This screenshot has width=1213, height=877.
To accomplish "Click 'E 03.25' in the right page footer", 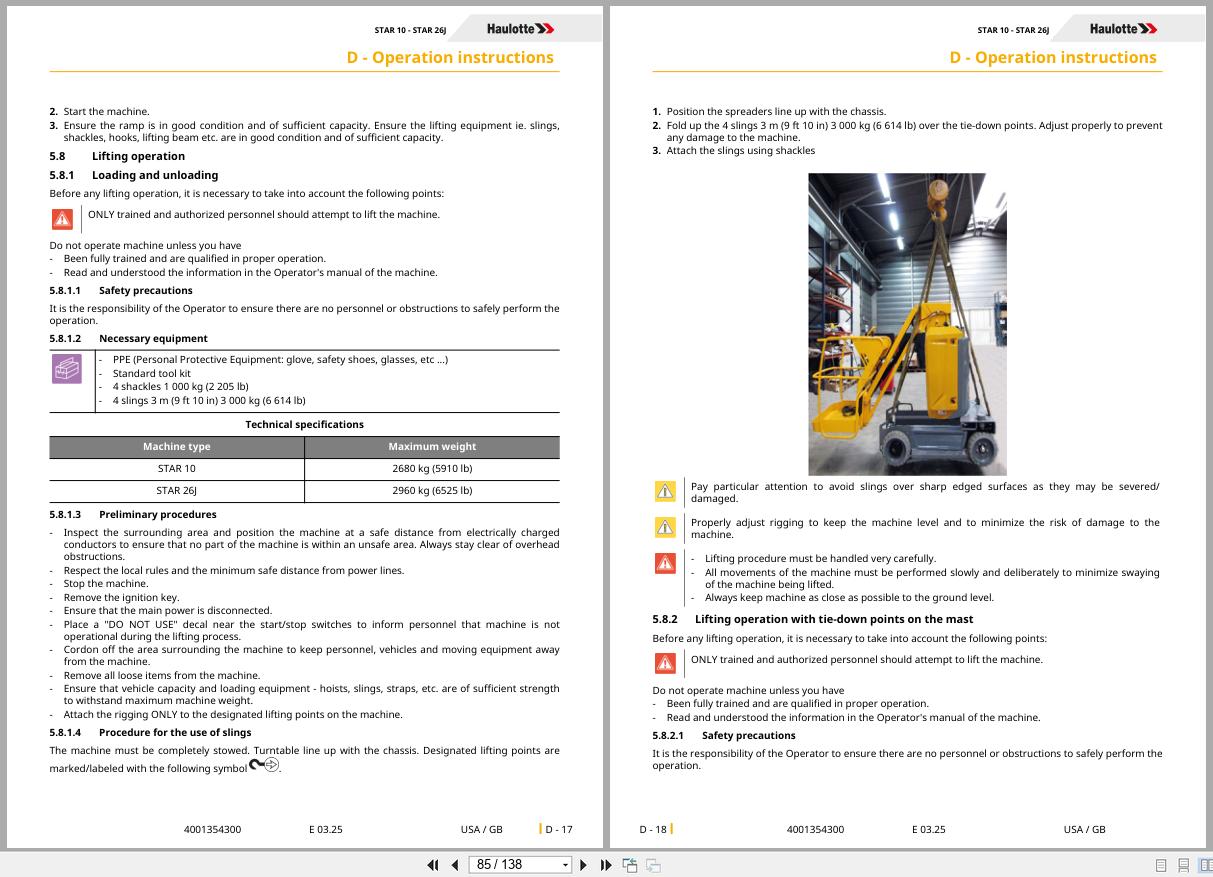I will (928, 829).
